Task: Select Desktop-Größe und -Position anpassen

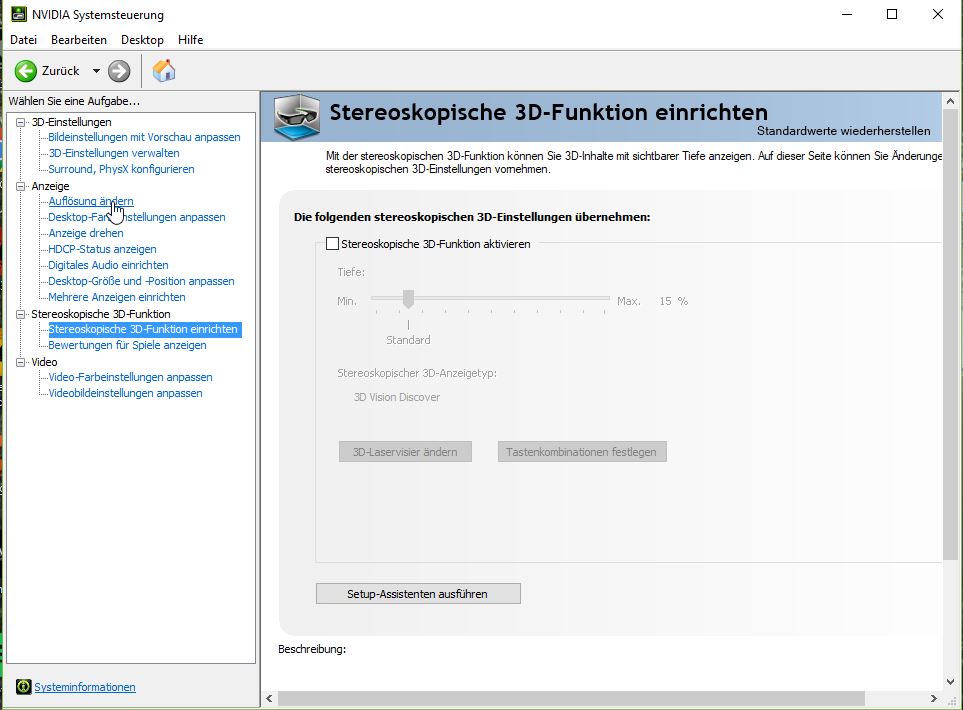Action: tap(141, 281)
